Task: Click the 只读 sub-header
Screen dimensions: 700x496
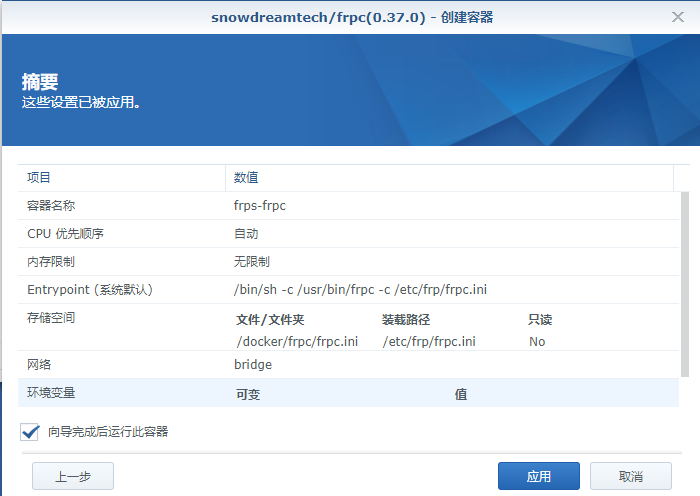Action: click(540, 320)
